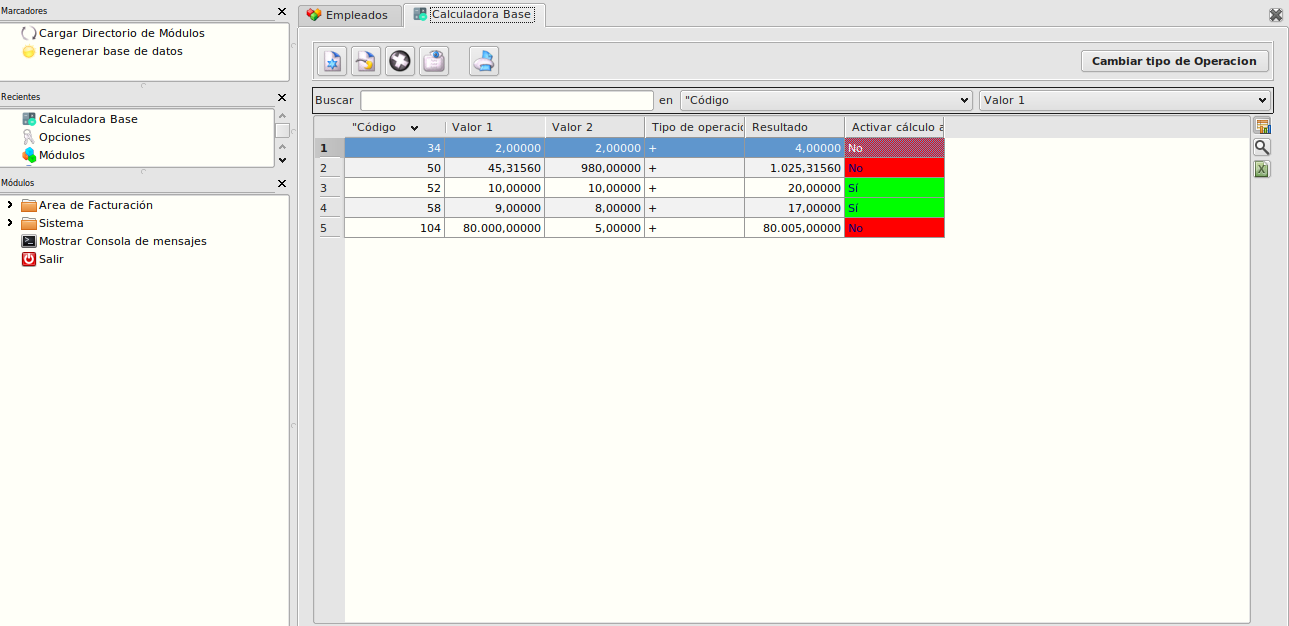This screenshot has height=626, width=1289.
Task: Click the Valor 1 column header
Action: click(495, 127)
